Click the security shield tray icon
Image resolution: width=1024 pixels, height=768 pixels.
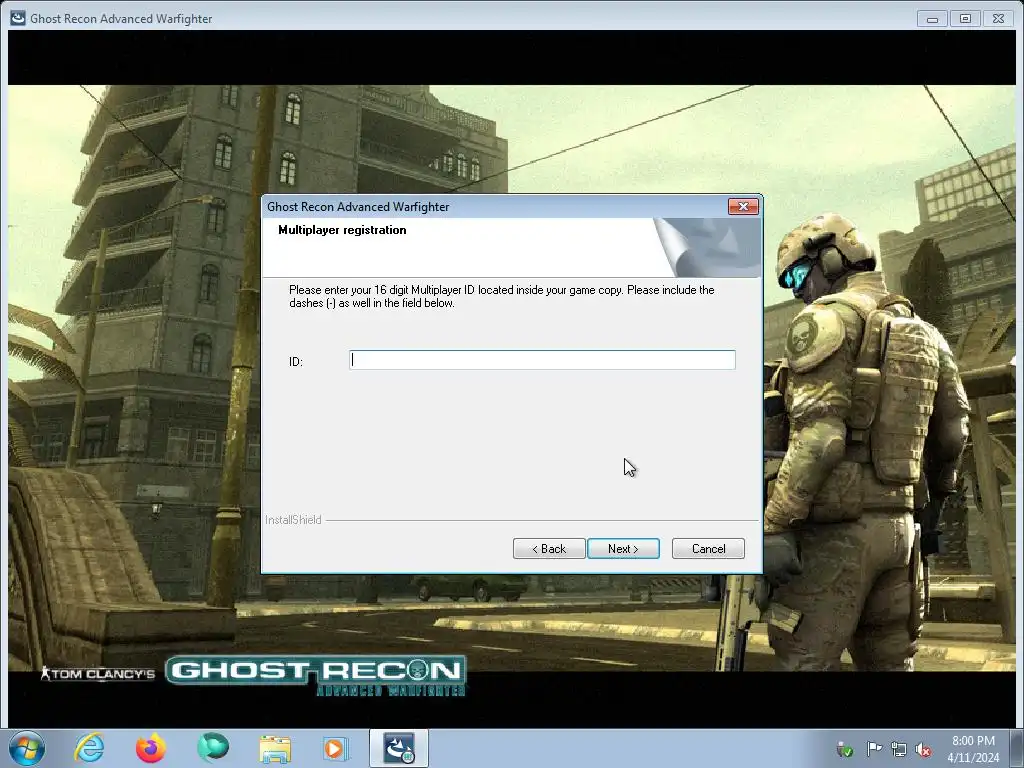point(844,749)
